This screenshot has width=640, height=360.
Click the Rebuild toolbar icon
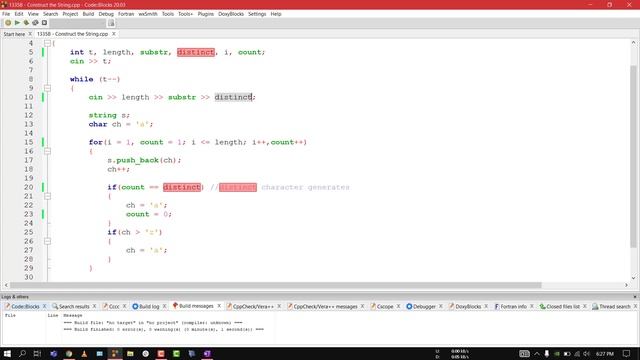36,23
